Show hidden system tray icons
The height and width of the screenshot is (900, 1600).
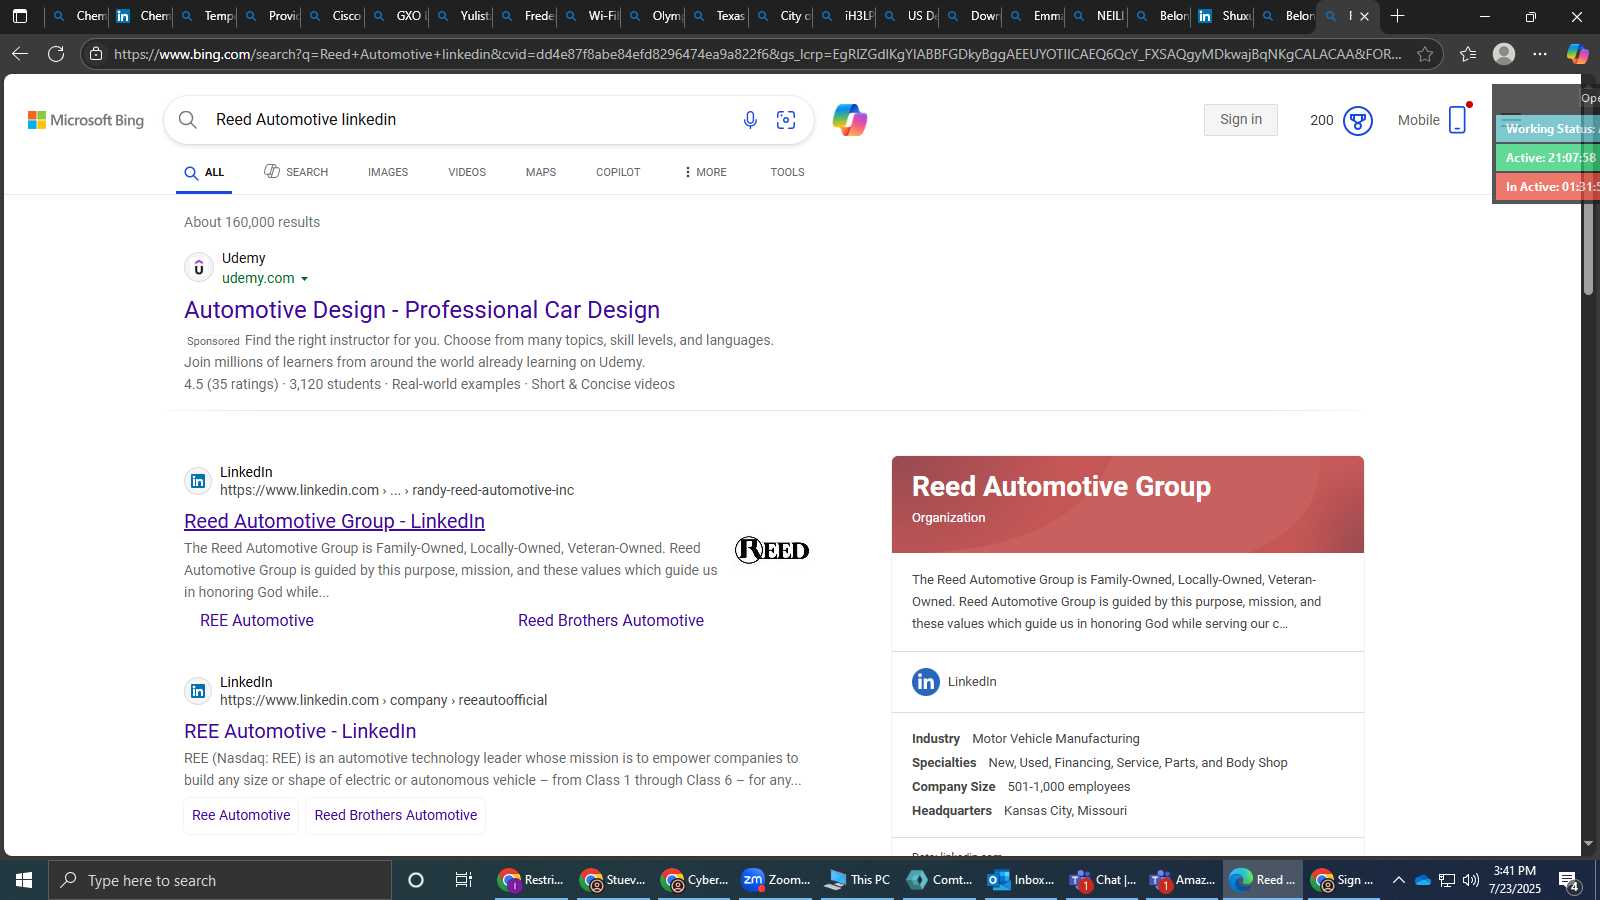(1398, 880)
